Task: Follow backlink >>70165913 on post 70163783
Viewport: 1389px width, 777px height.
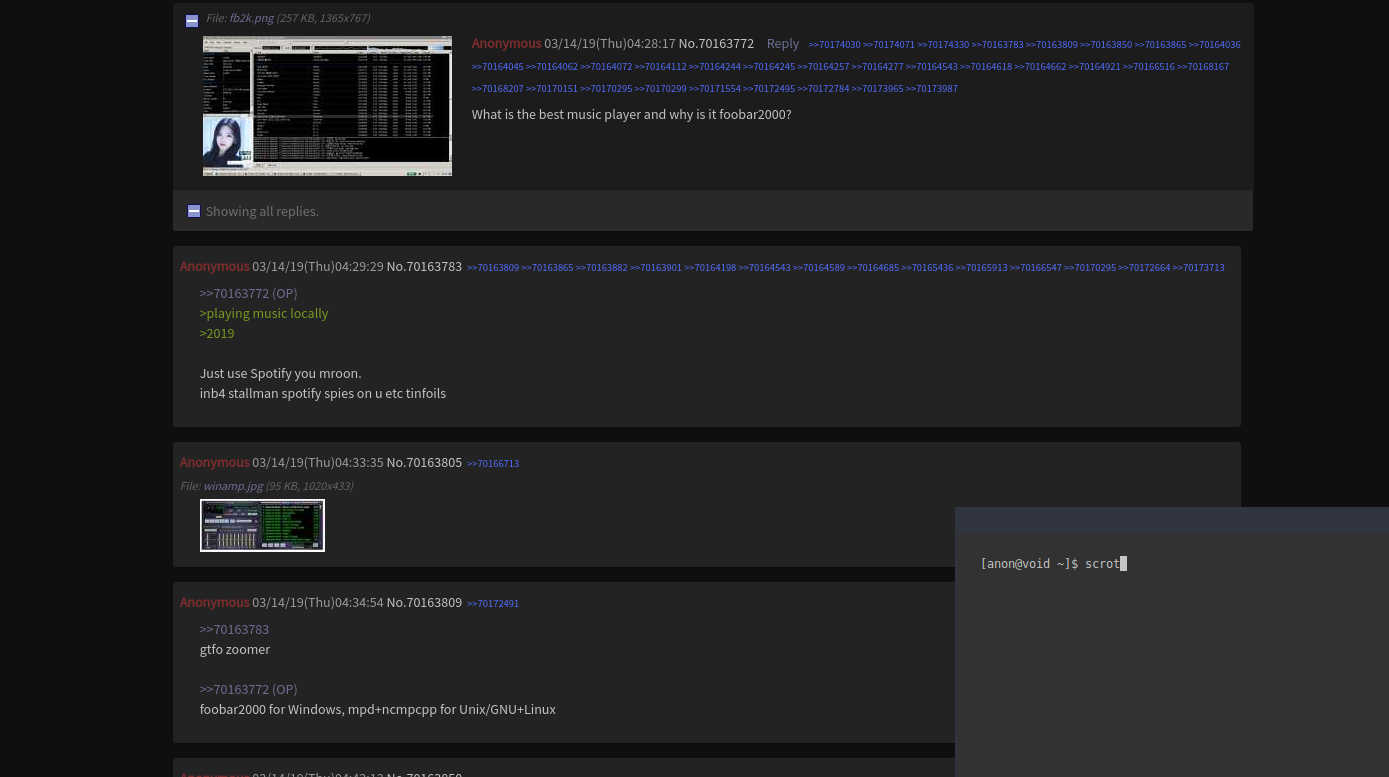Action: [986, 267]
